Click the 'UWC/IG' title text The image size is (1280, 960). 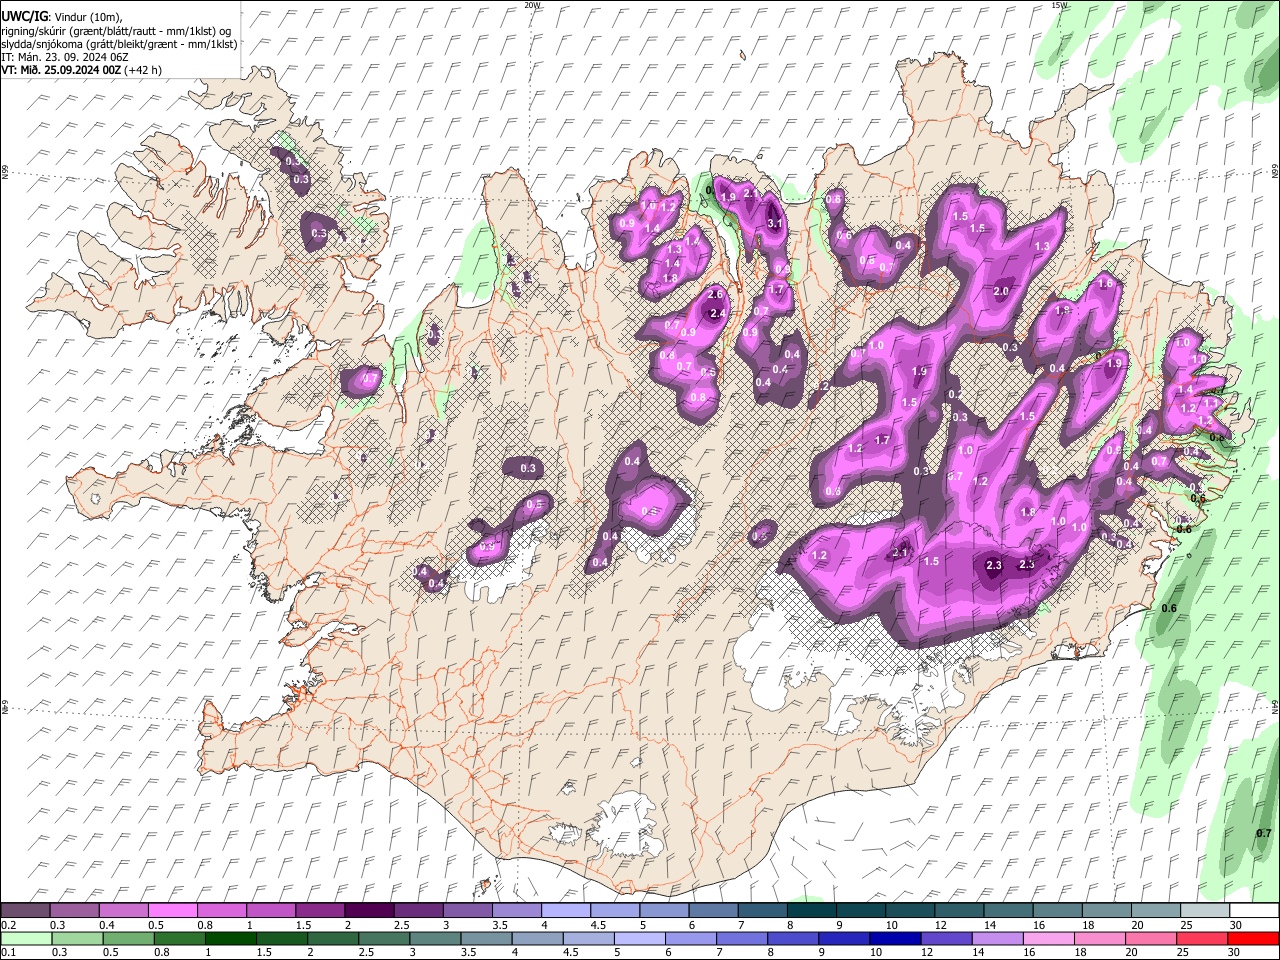(x=24, y=16)
